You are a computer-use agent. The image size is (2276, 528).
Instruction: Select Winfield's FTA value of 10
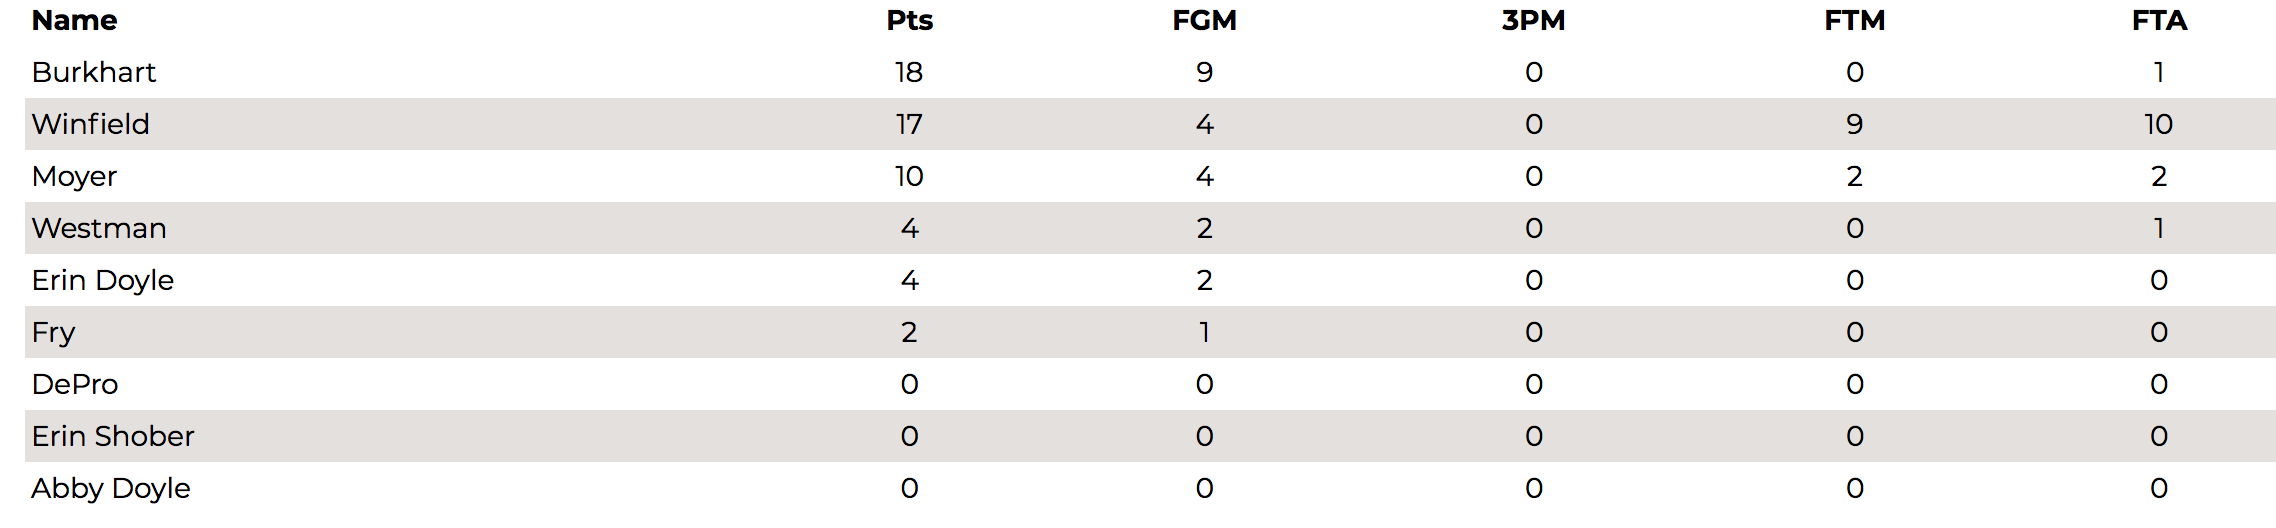tap(2159, 124)
